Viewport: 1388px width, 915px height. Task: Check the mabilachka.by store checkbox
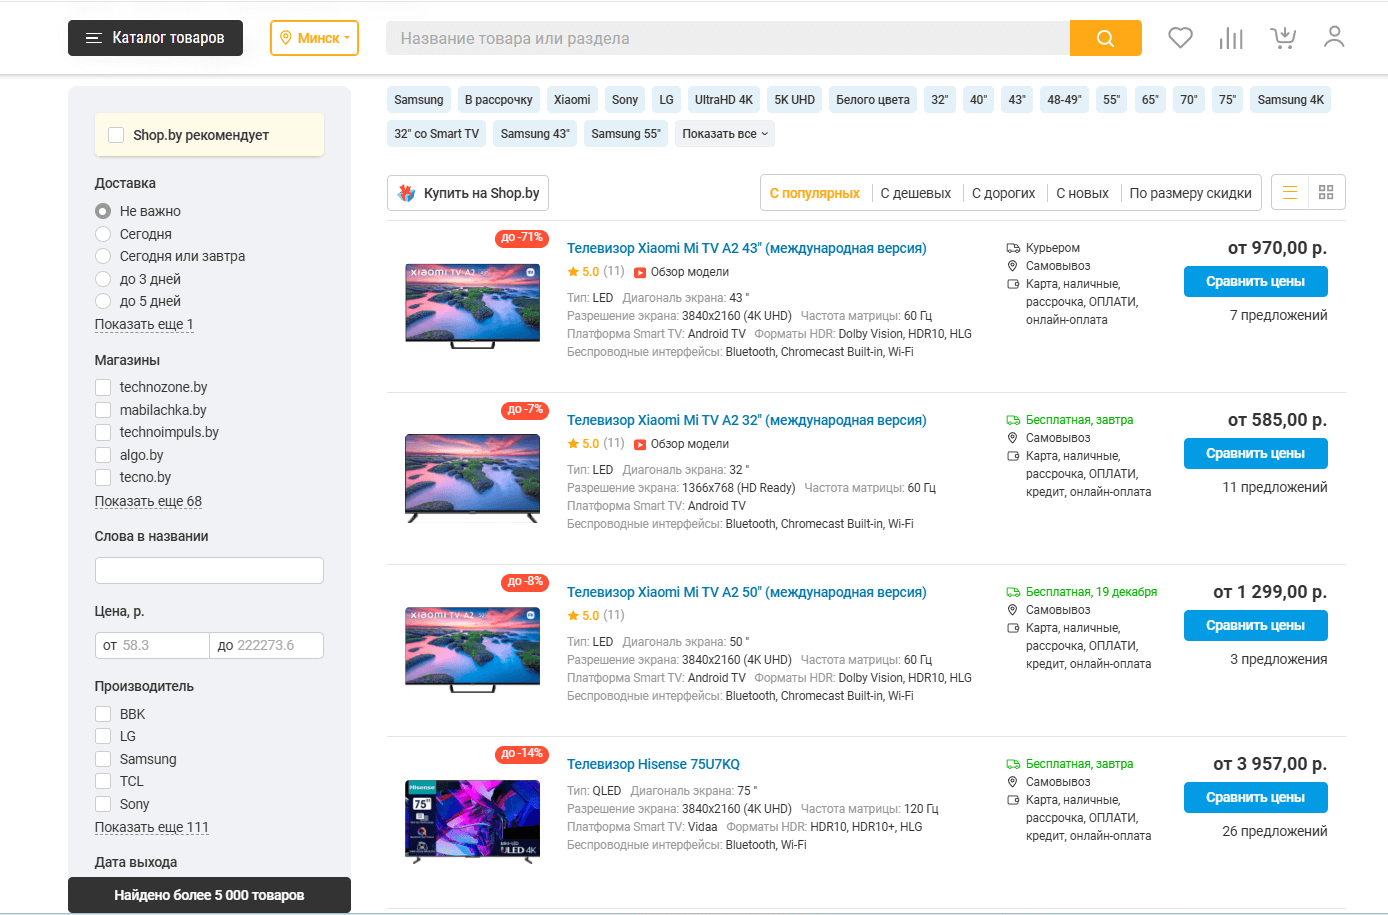[x=103, y=410]
